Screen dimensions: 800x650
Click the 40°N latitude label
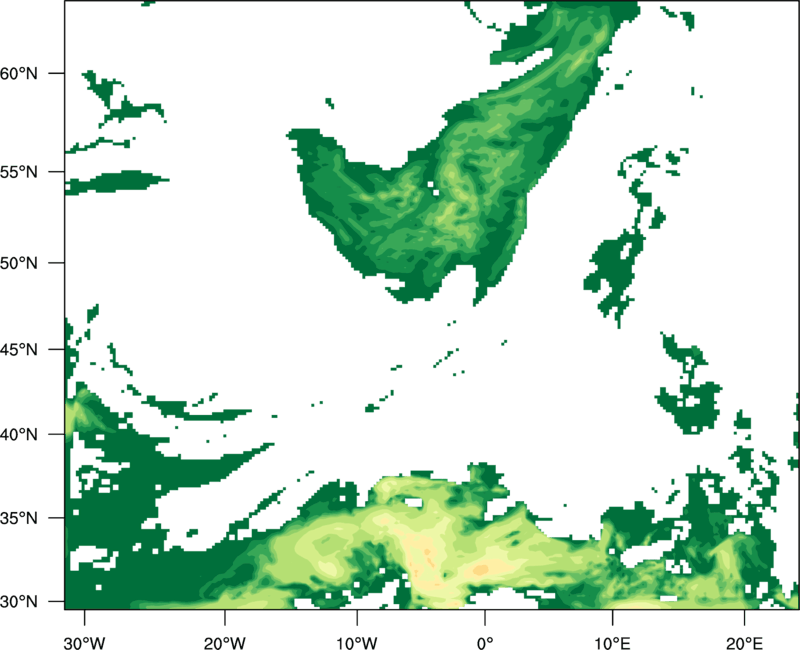coord(19,435)
